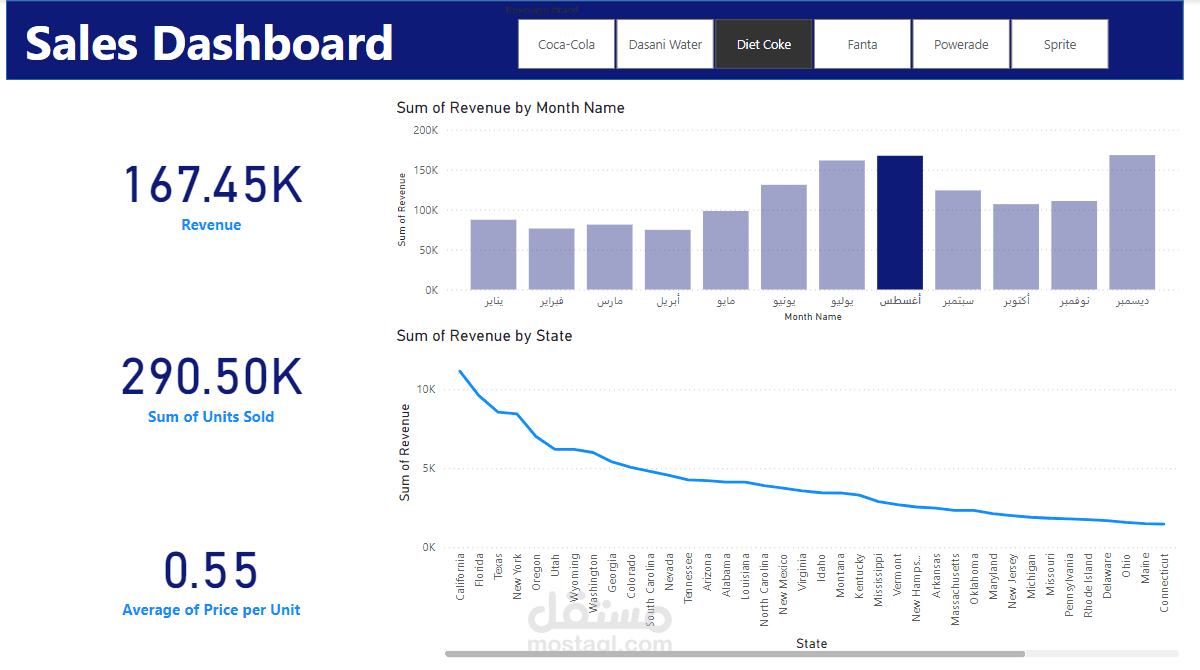Select the 290.50K Sum of Units Sold card
The width and height of the screenshot is (1200, 670).
[x=211, y=389]
